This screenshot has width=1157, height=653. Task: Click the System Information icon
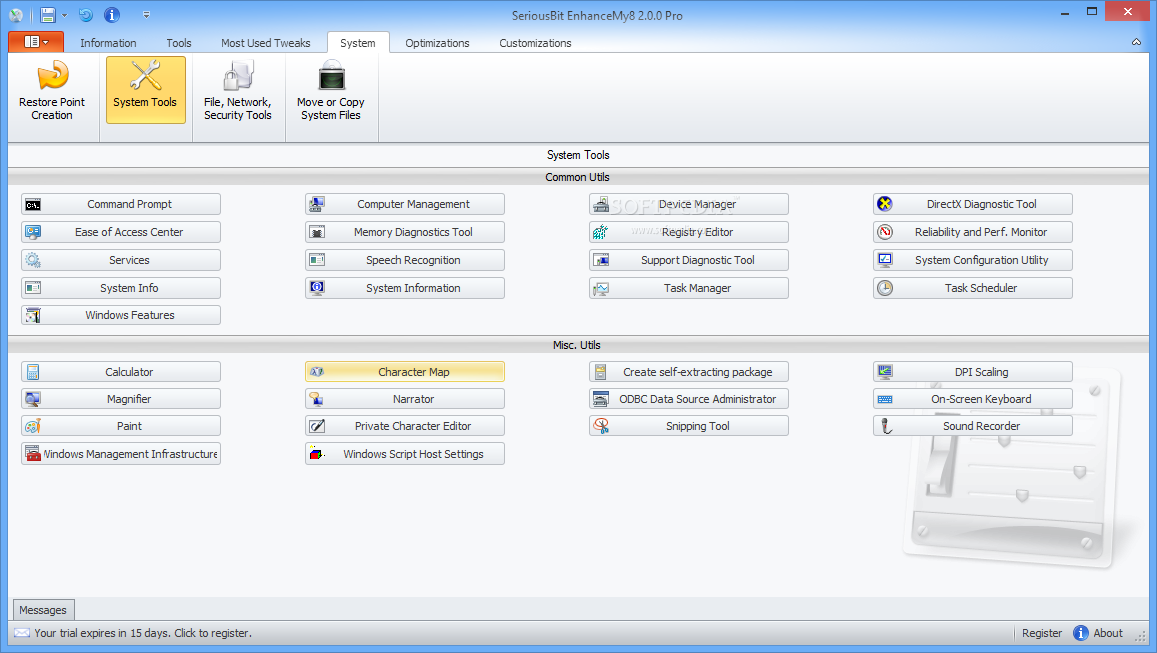coord(317,288)
